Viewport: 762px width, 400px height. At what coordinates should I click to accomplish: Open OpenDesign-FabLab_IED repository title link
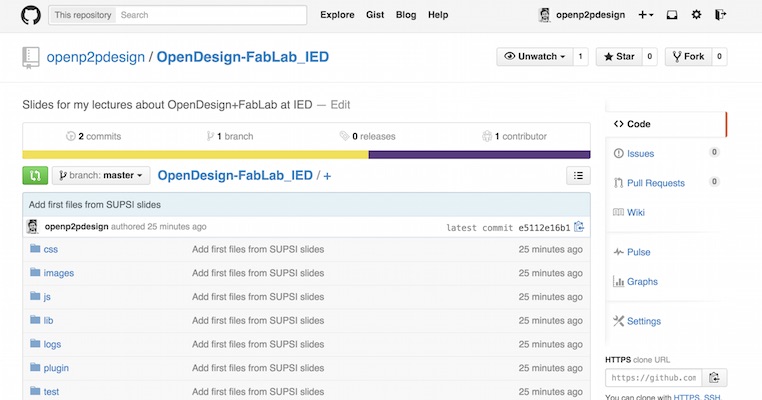(x=242, y=57)
